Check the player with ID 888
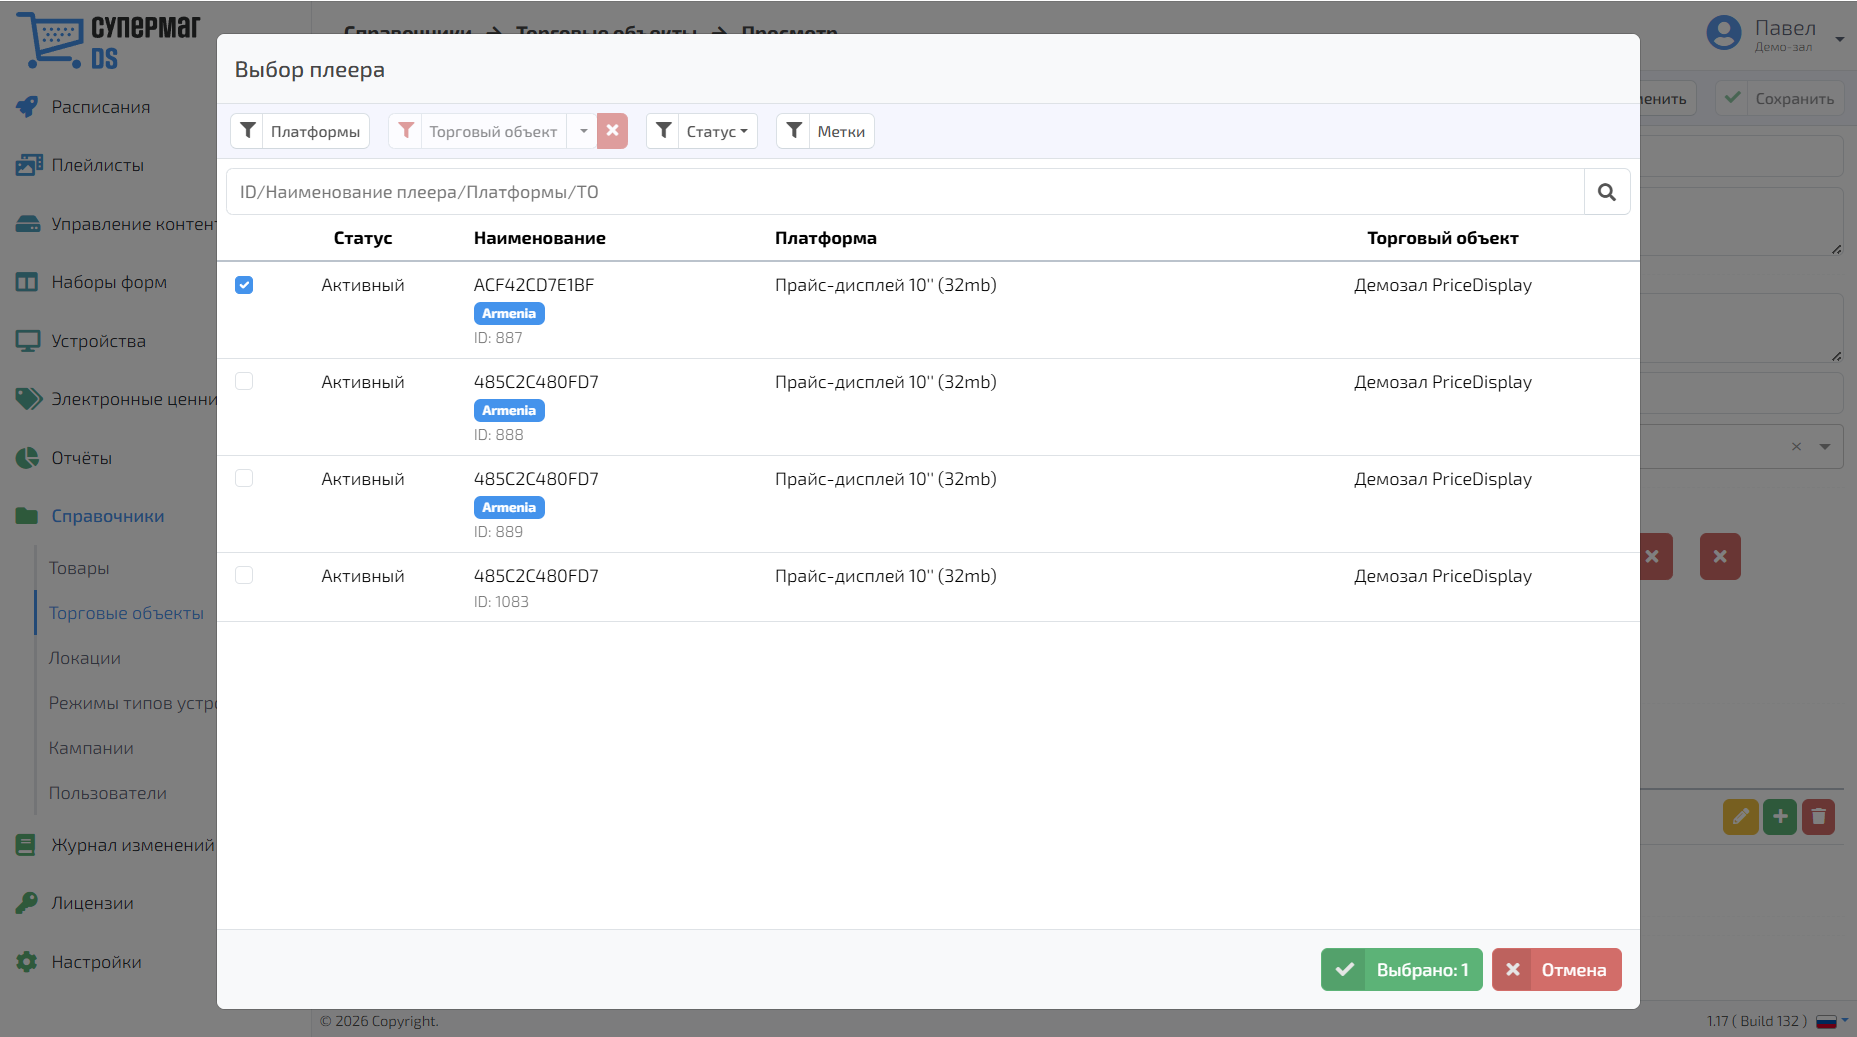This screenshot has height=1037, width=1857. click(x=244, y=381)
